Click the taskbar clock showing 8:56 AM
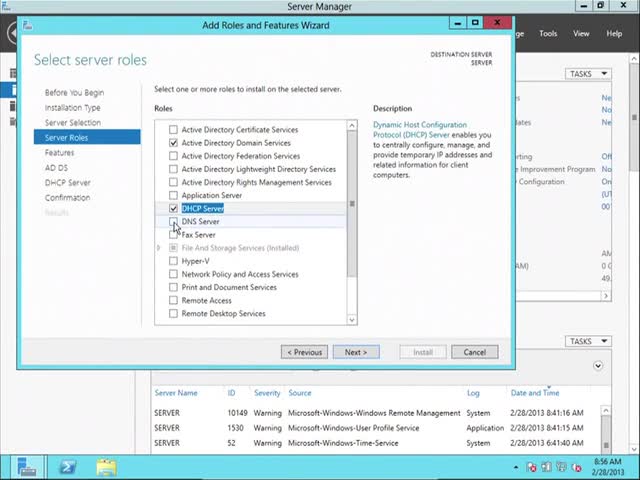The height and width of the screenshot is (480, 640). pos(608,467)
